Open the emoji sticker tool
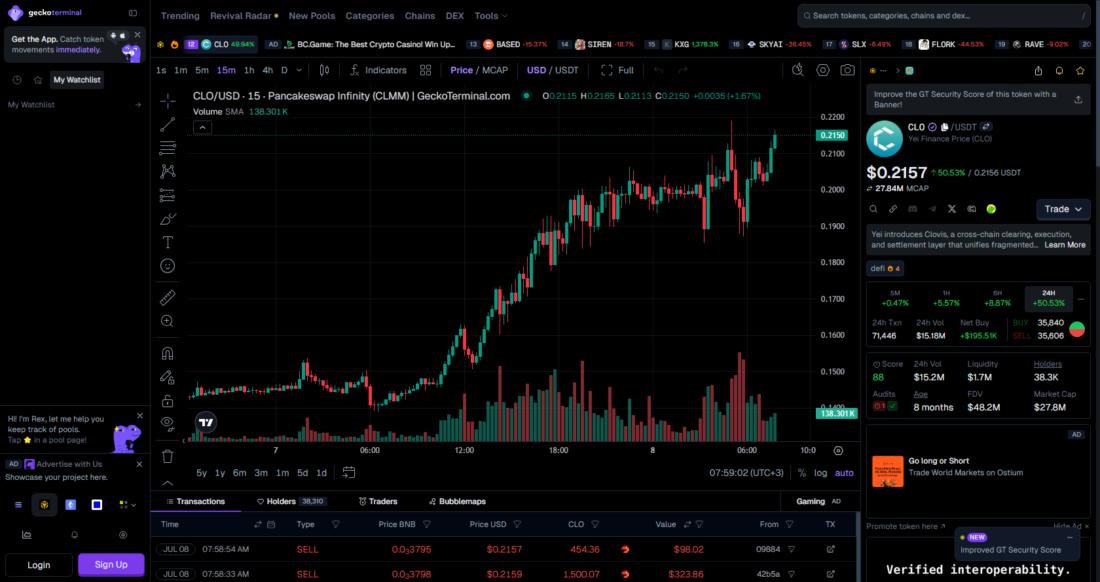 pos(167,266)
